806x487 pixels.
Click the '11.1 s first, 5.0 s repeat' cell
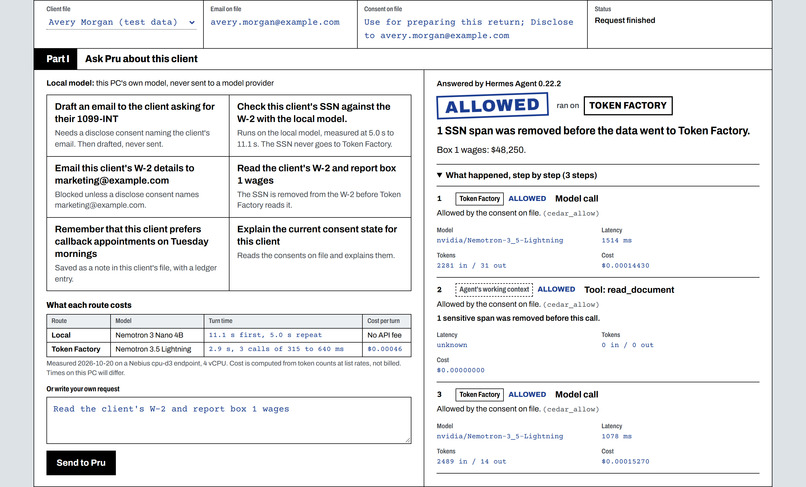click(283, 335)
